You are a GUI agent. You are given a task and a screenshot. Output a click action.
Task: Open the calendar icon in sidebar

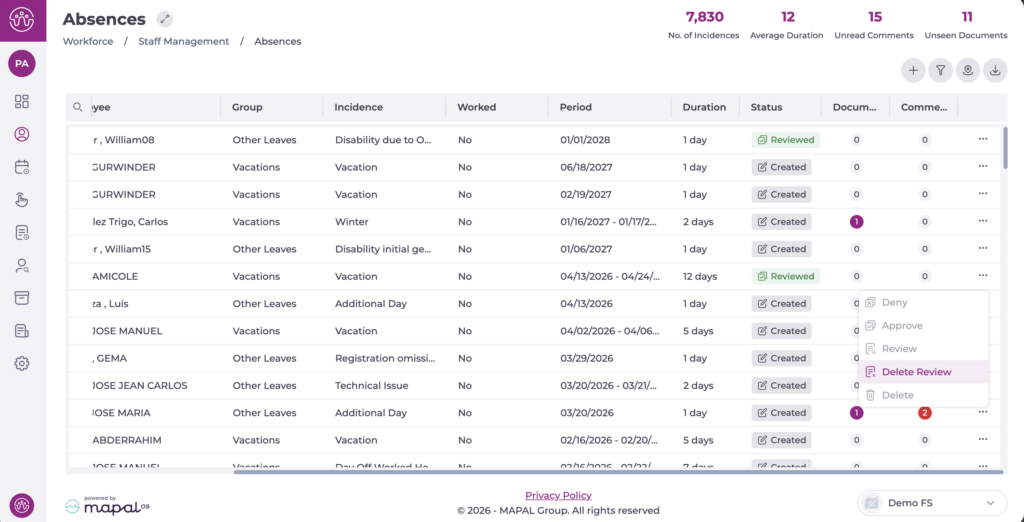pyautogui.click(x=22, y=167)
